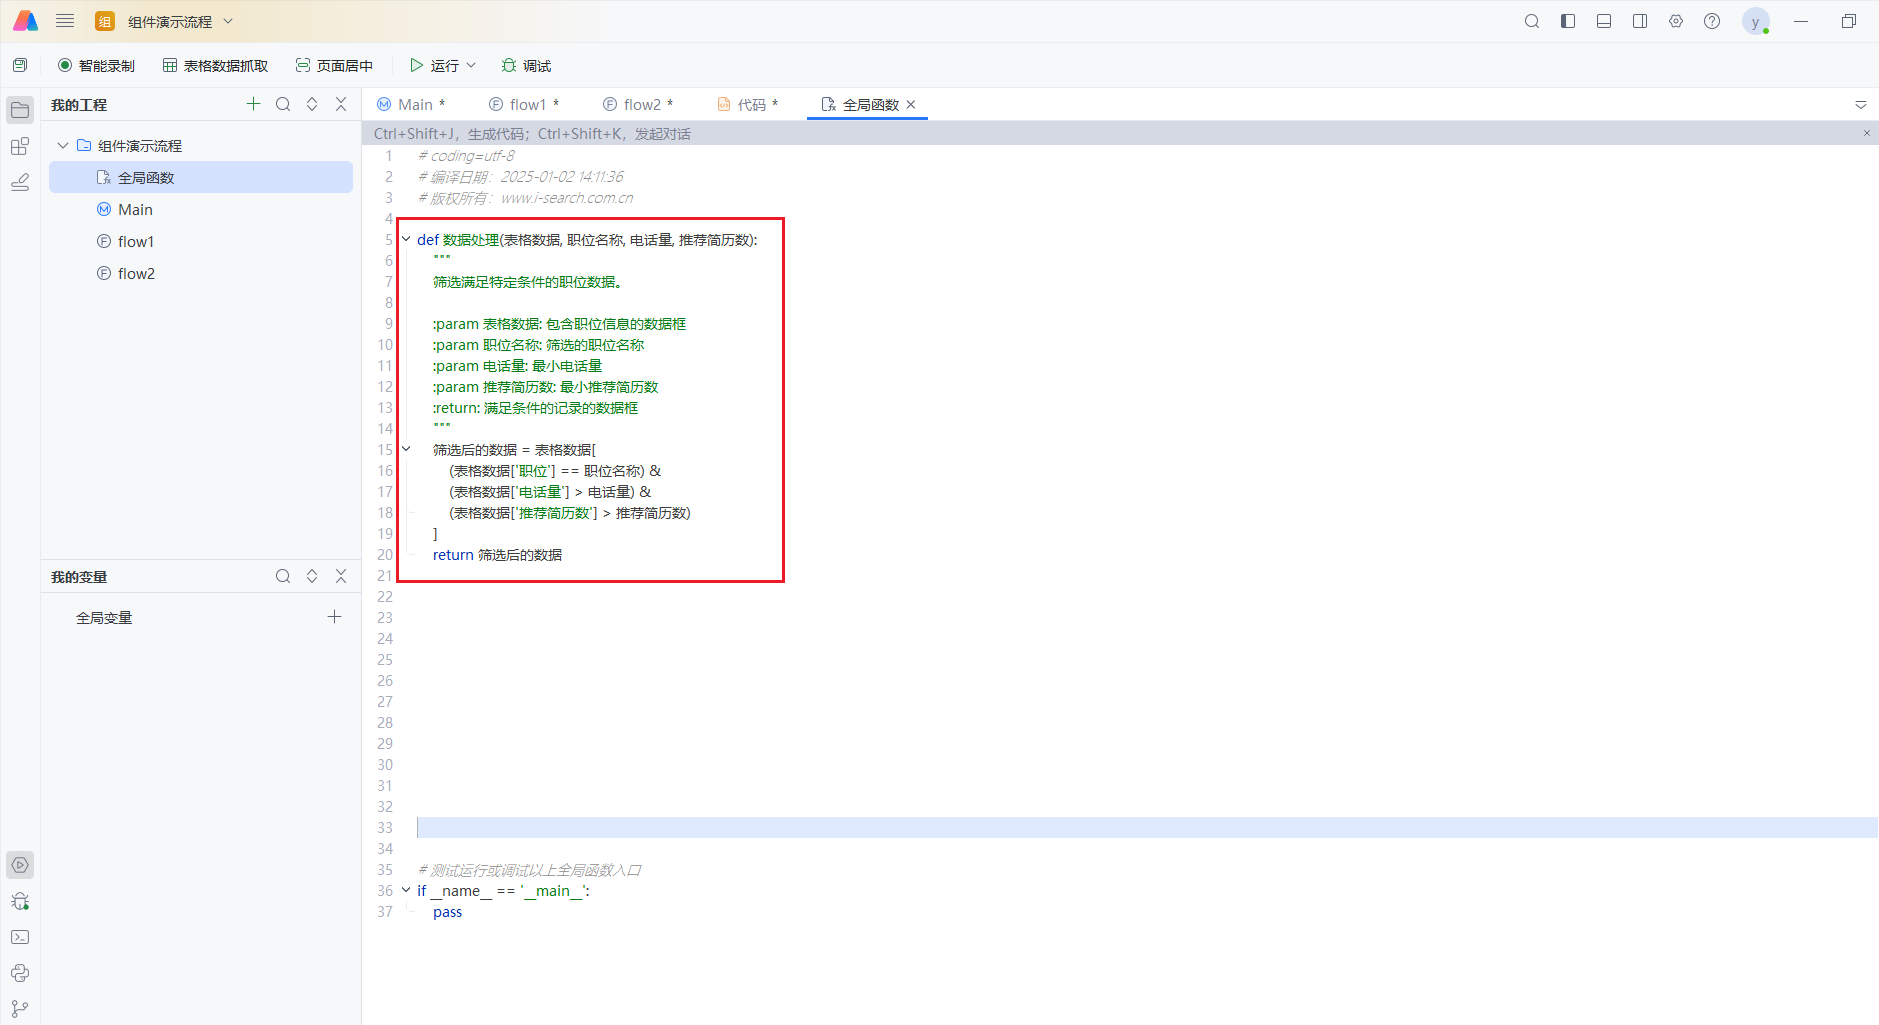Click on return 筛选后的数据 code line
The image size is (1879, 1025).
pyautogui.click(x=497, y=554)
